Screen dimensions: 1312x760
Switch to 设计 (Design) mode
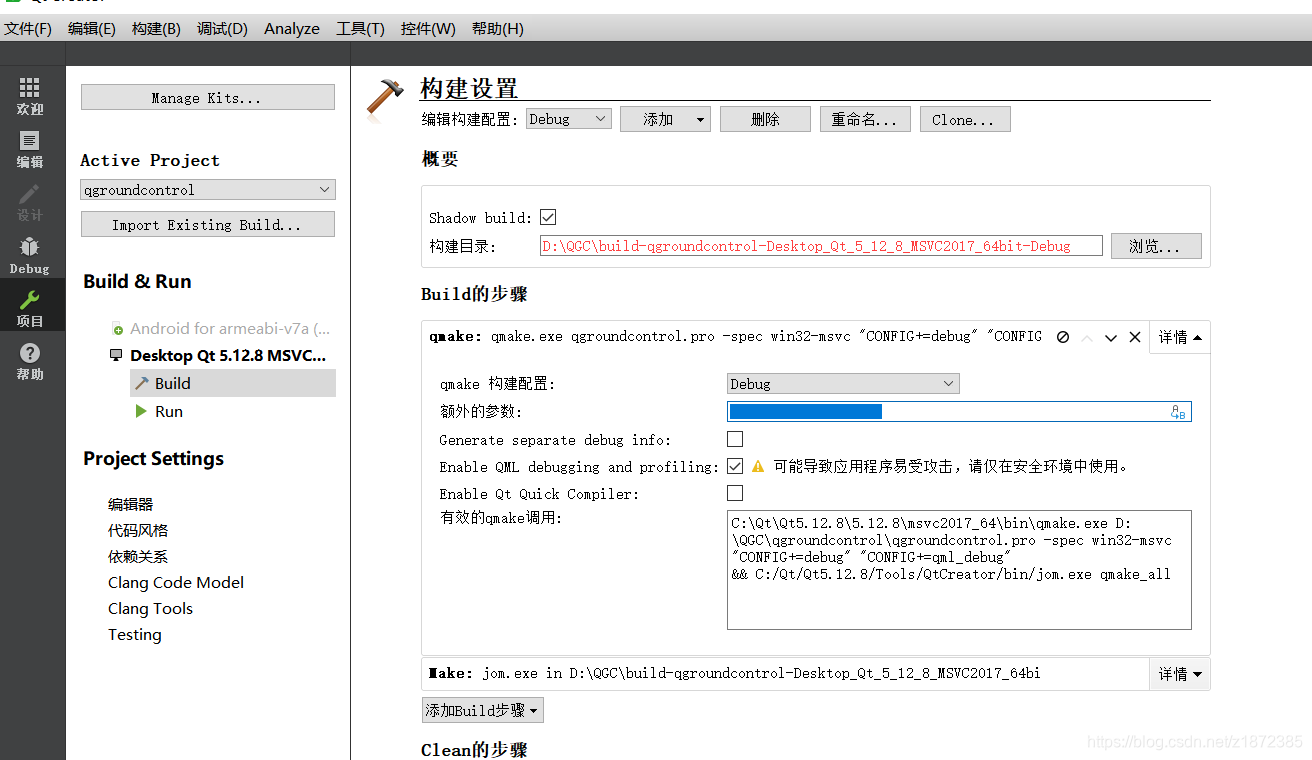(30, 202)
